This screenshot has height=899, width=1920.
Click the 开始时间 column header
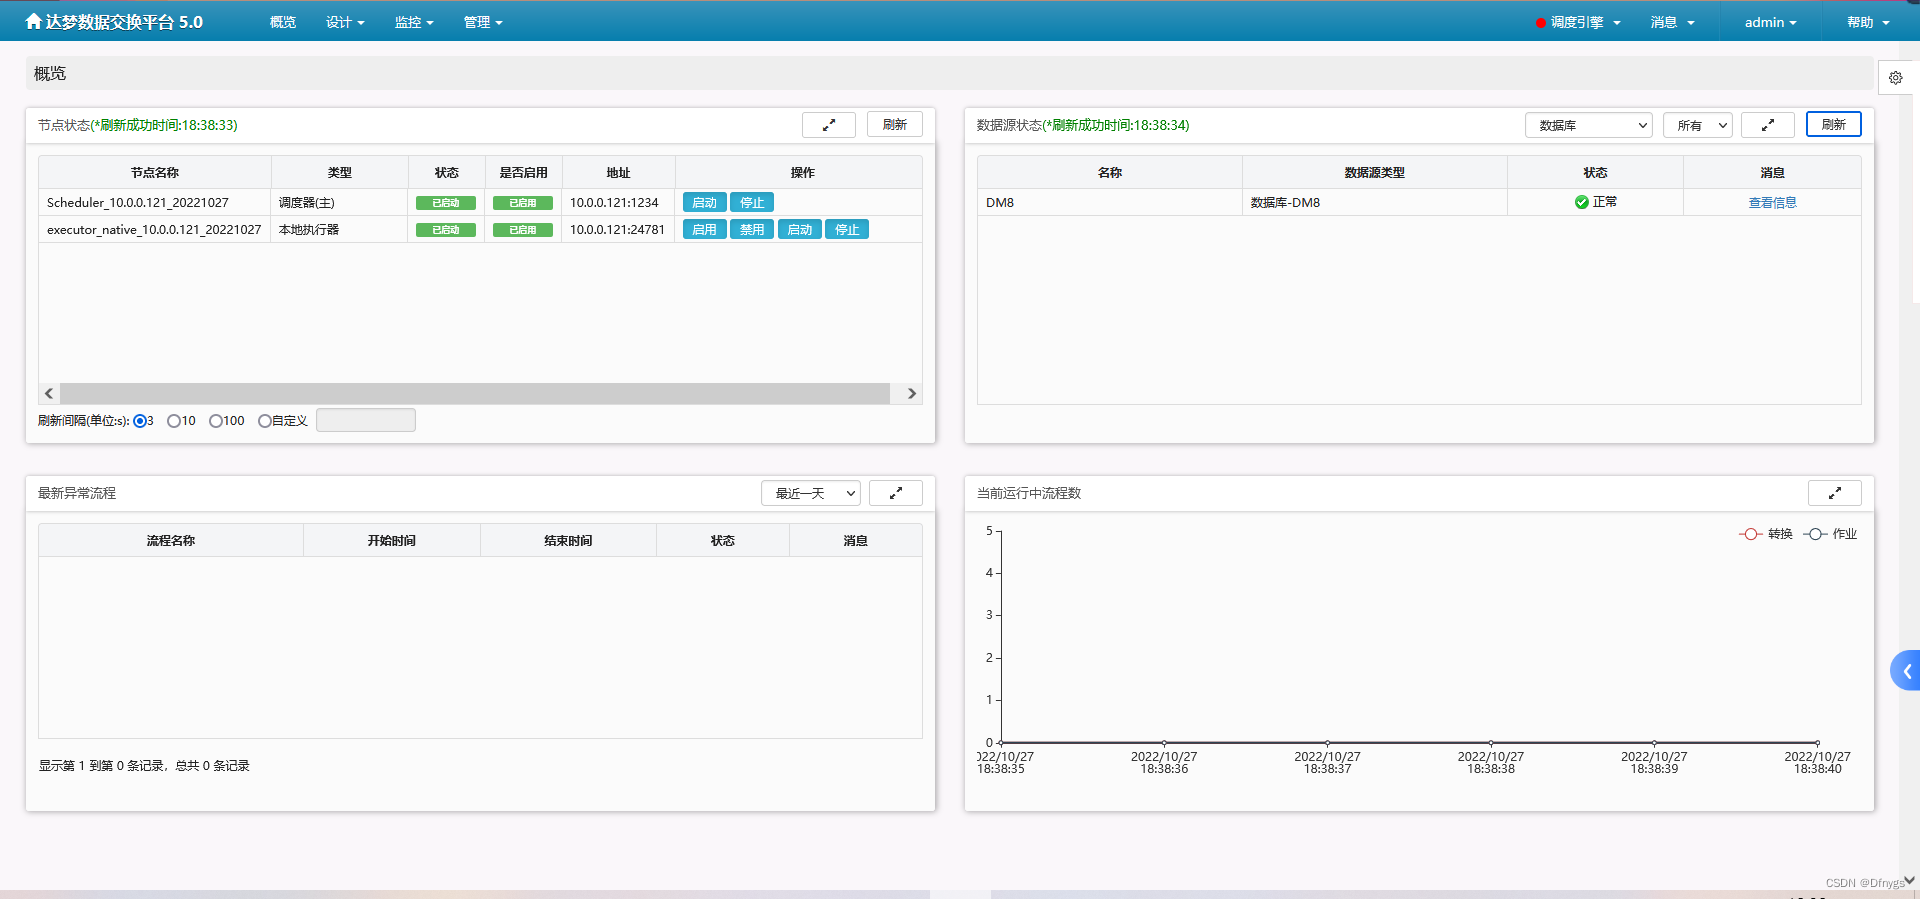coord(392,540)
